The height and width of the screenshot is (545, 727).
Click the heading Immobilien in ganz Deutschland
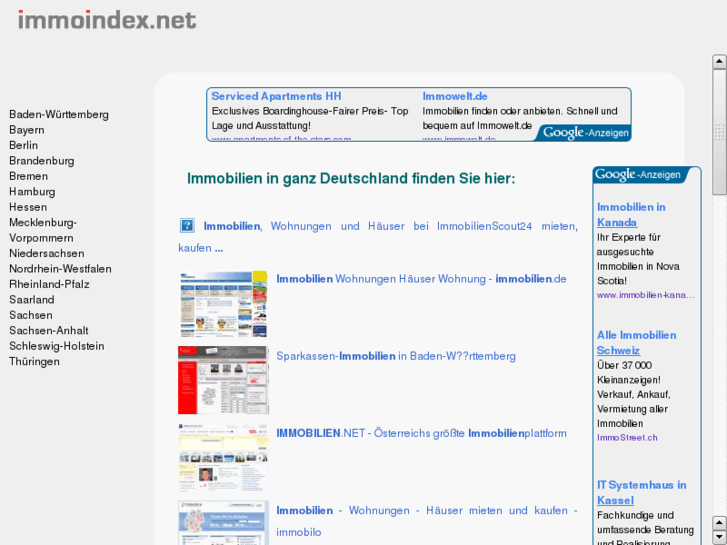(x=351, y=179)
